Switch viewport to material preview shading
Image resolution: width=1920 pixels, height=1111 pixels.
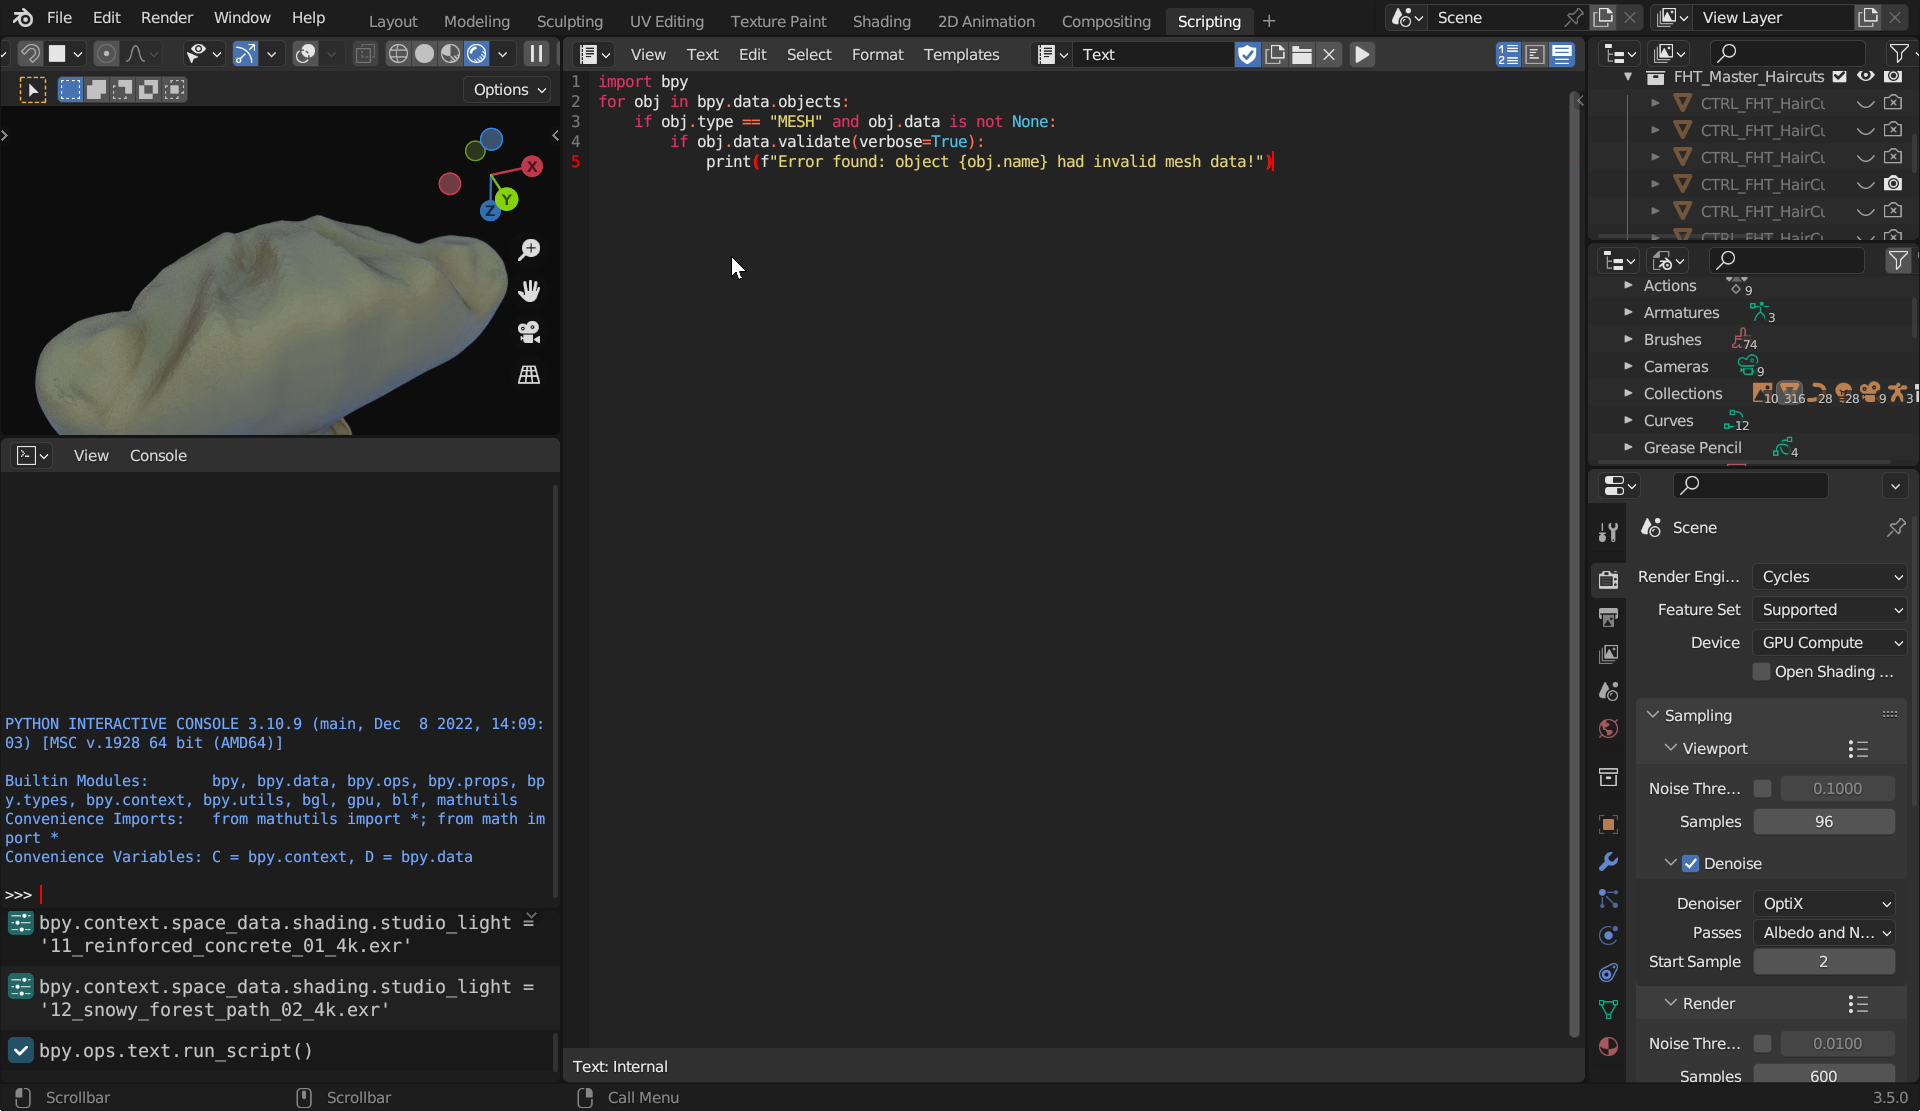pos(451,54)
